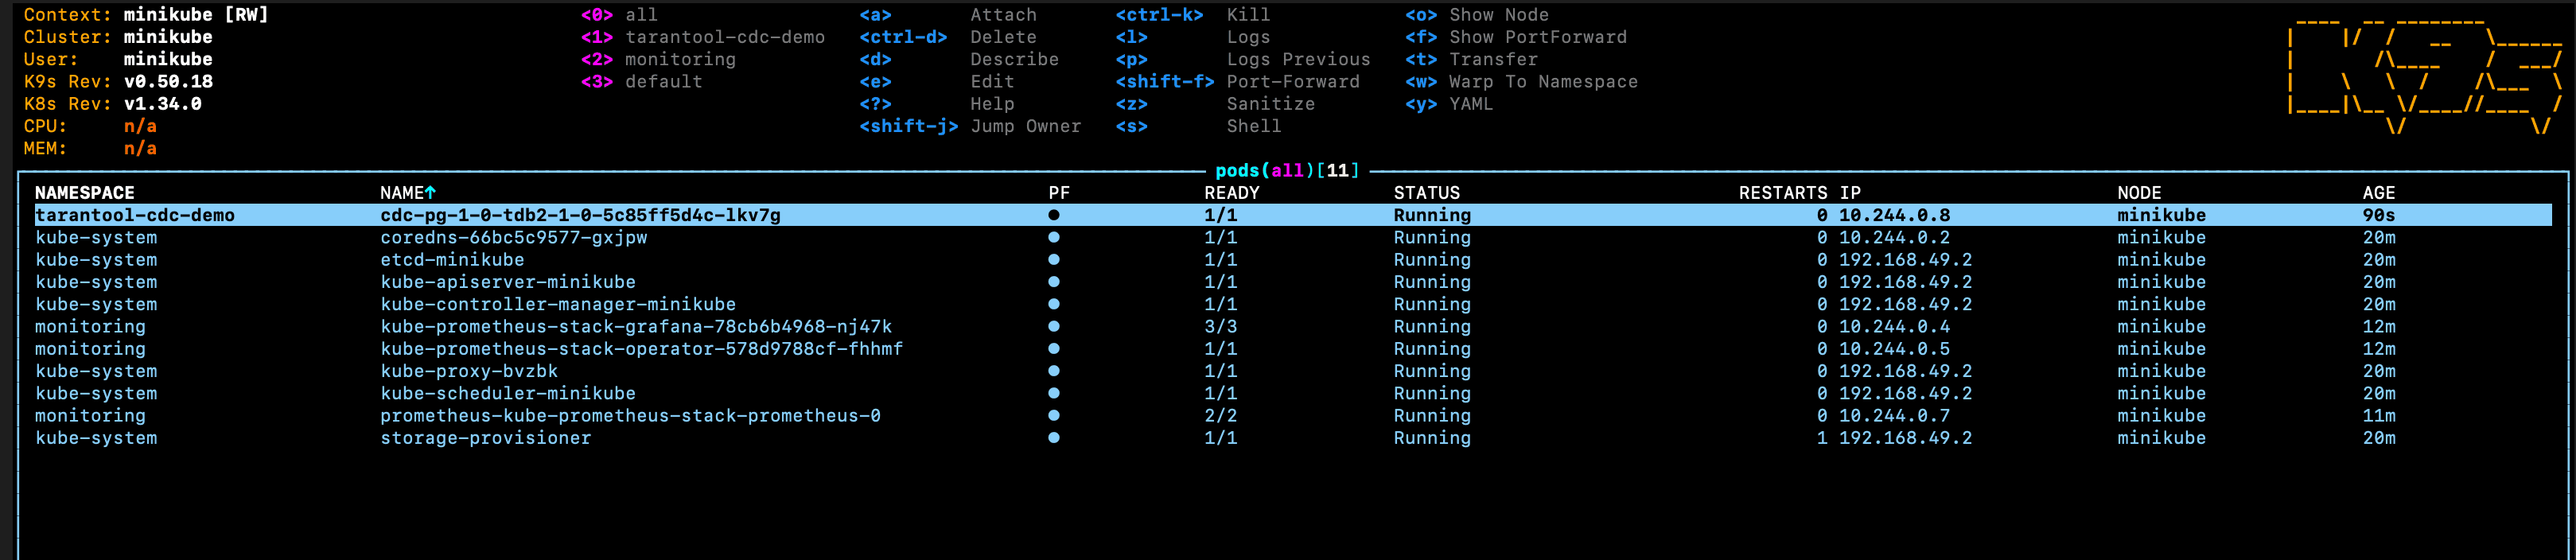2576x560 pixels.
Task: Click the NAMESPACE column header
Action: point(84,193)
